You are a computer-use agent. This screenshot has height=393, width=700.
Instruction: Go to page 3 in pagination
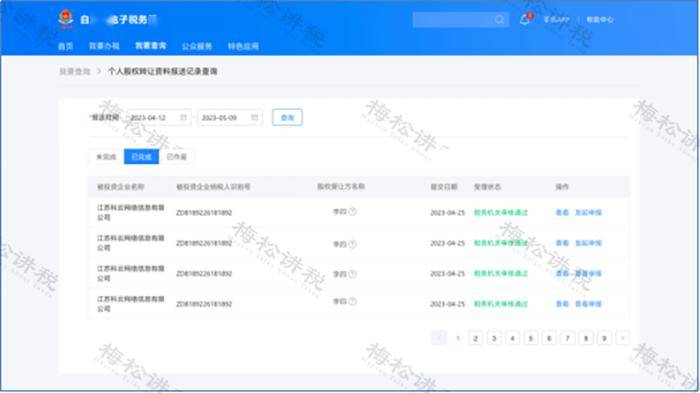click(494, 338)
